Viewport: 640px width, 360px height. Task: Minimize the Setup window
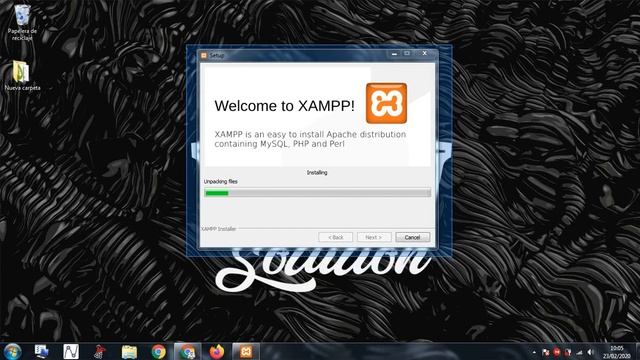coord(394,53)
